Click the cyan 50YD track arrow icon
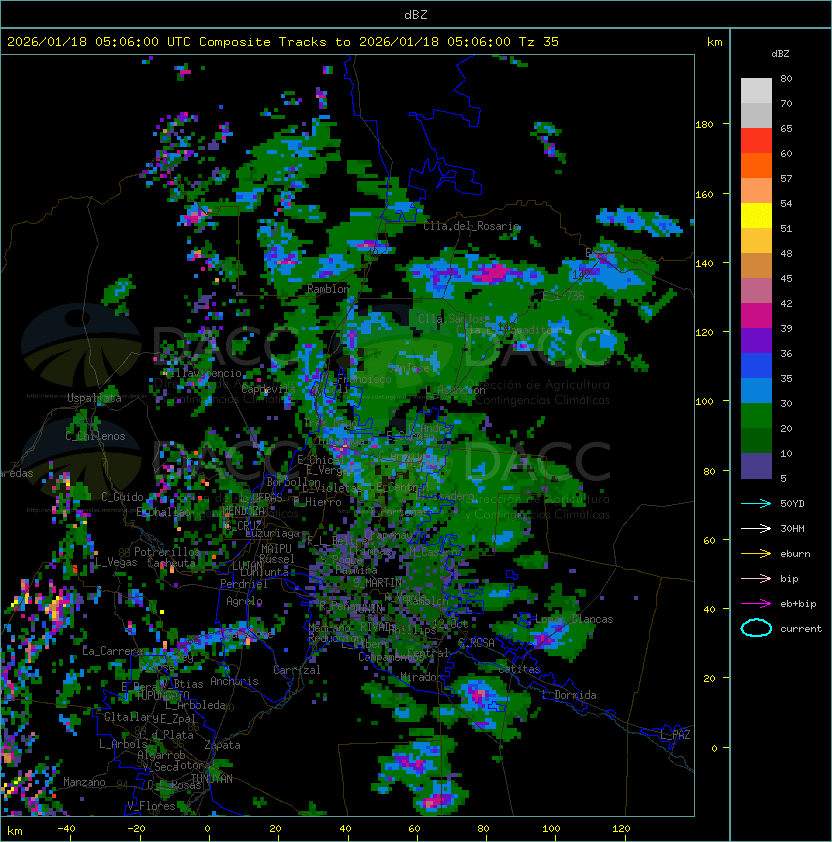 pos(756,504)
